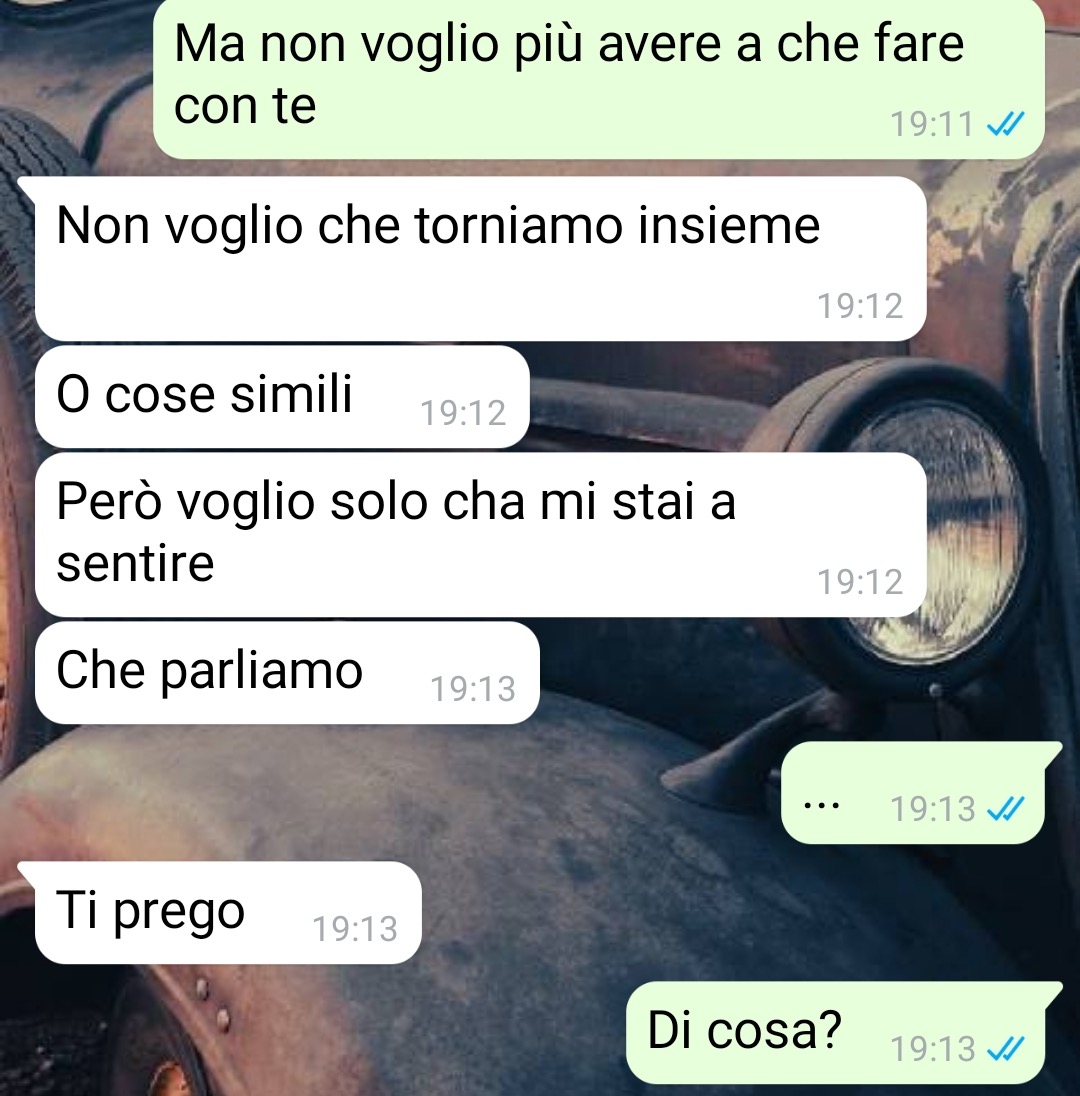Tap the 19:12 timestamp beside 'sentire' message
The height and width of the screenshot is (1096, 1080).
[x=860, y=582]
